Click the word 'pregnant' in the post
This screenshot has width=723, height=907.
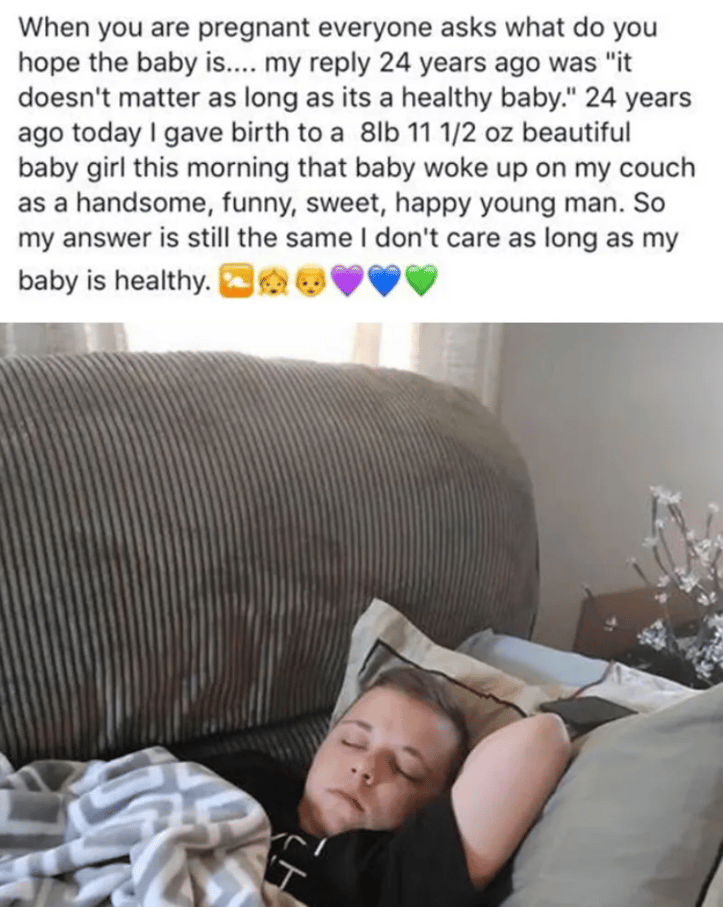255,28
